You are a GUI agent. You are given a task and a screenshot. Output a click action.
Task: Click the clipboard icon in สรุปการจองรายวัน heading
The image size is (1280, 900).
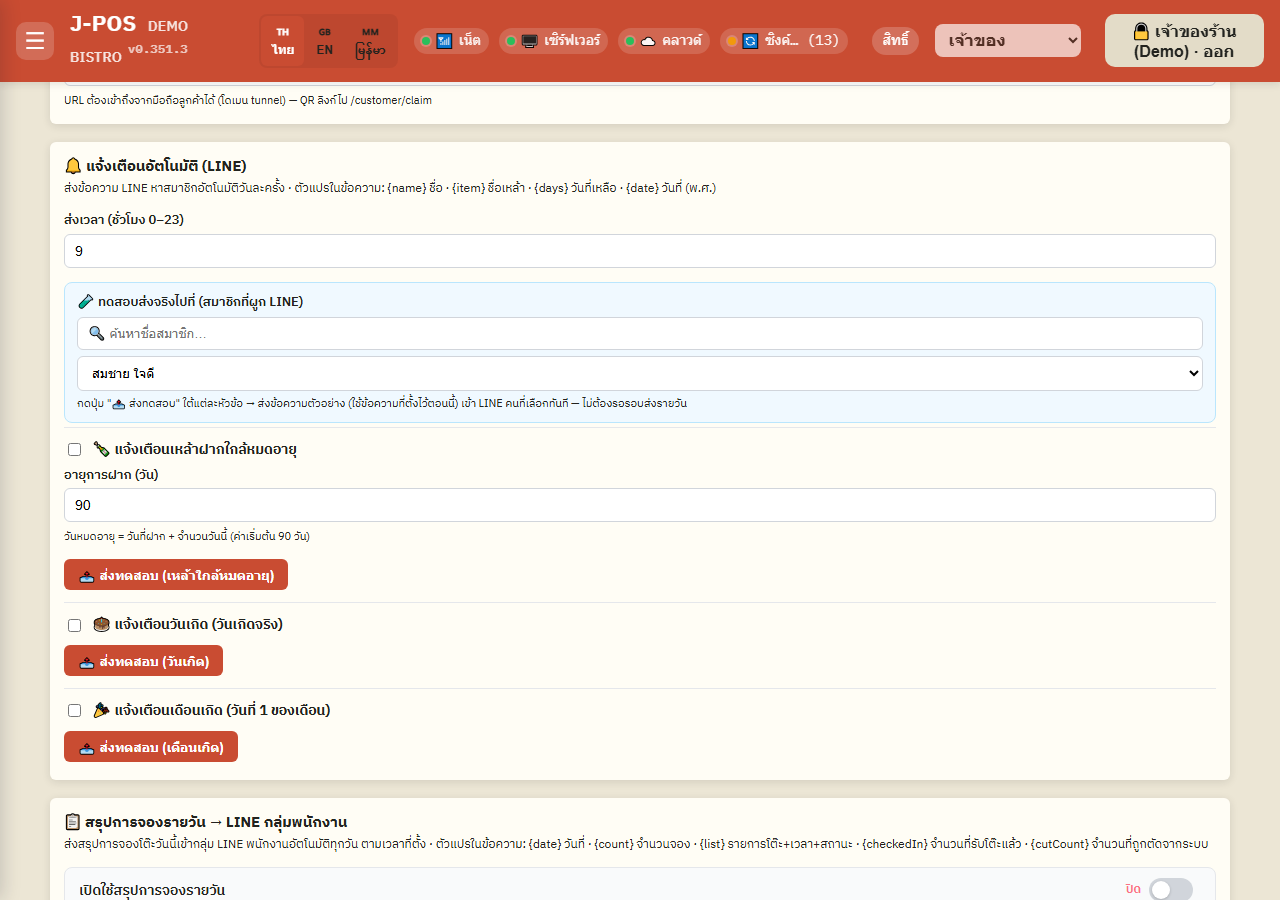[73, 822]
